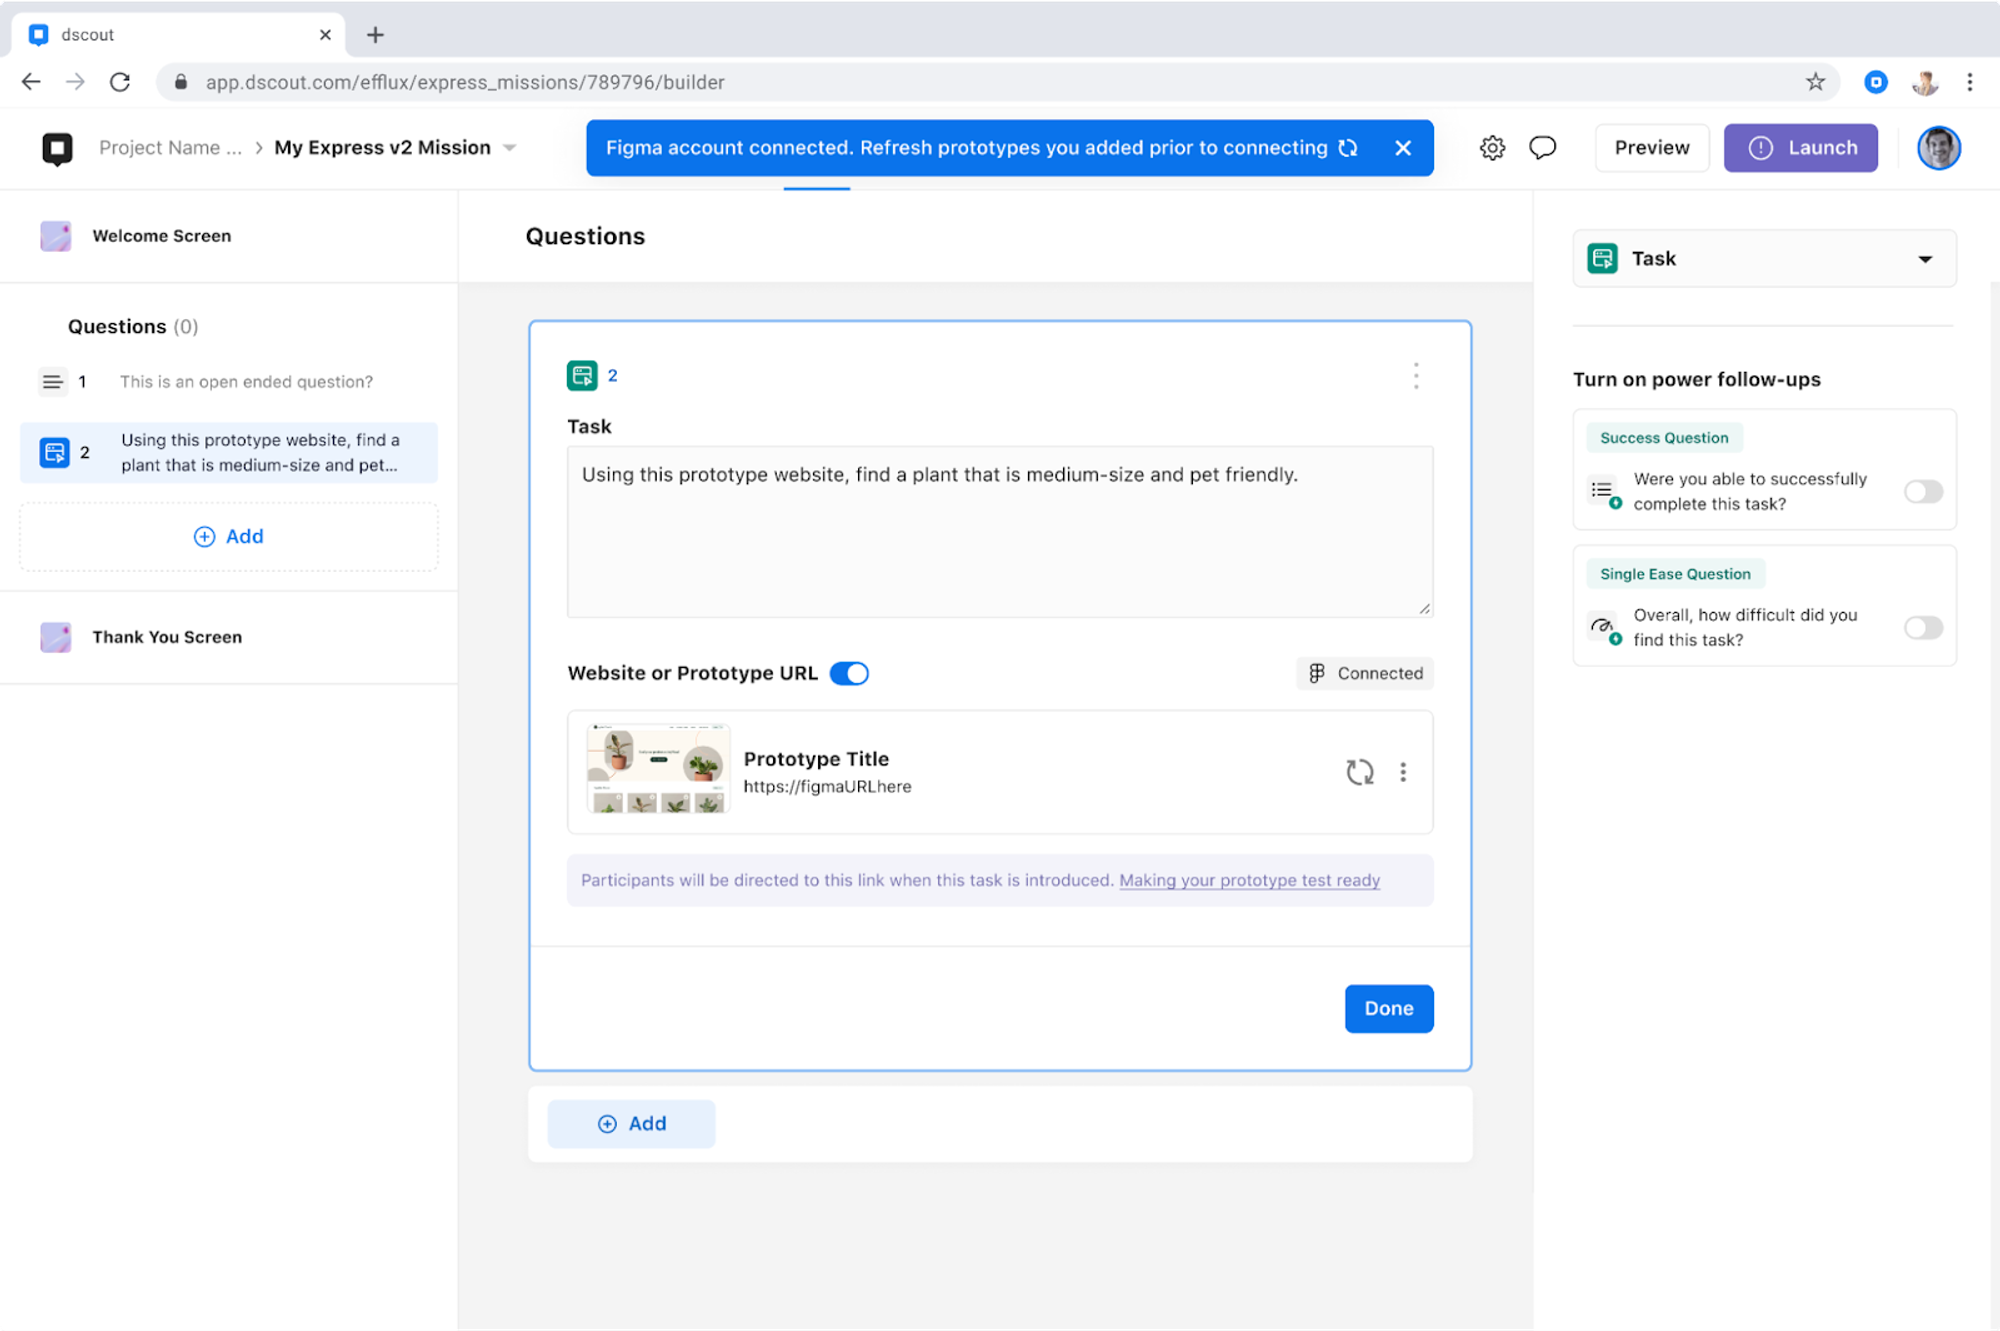Open Chrome three-dot menu
This screenshot has height=1331, width=2000.
pos(1970,82)
